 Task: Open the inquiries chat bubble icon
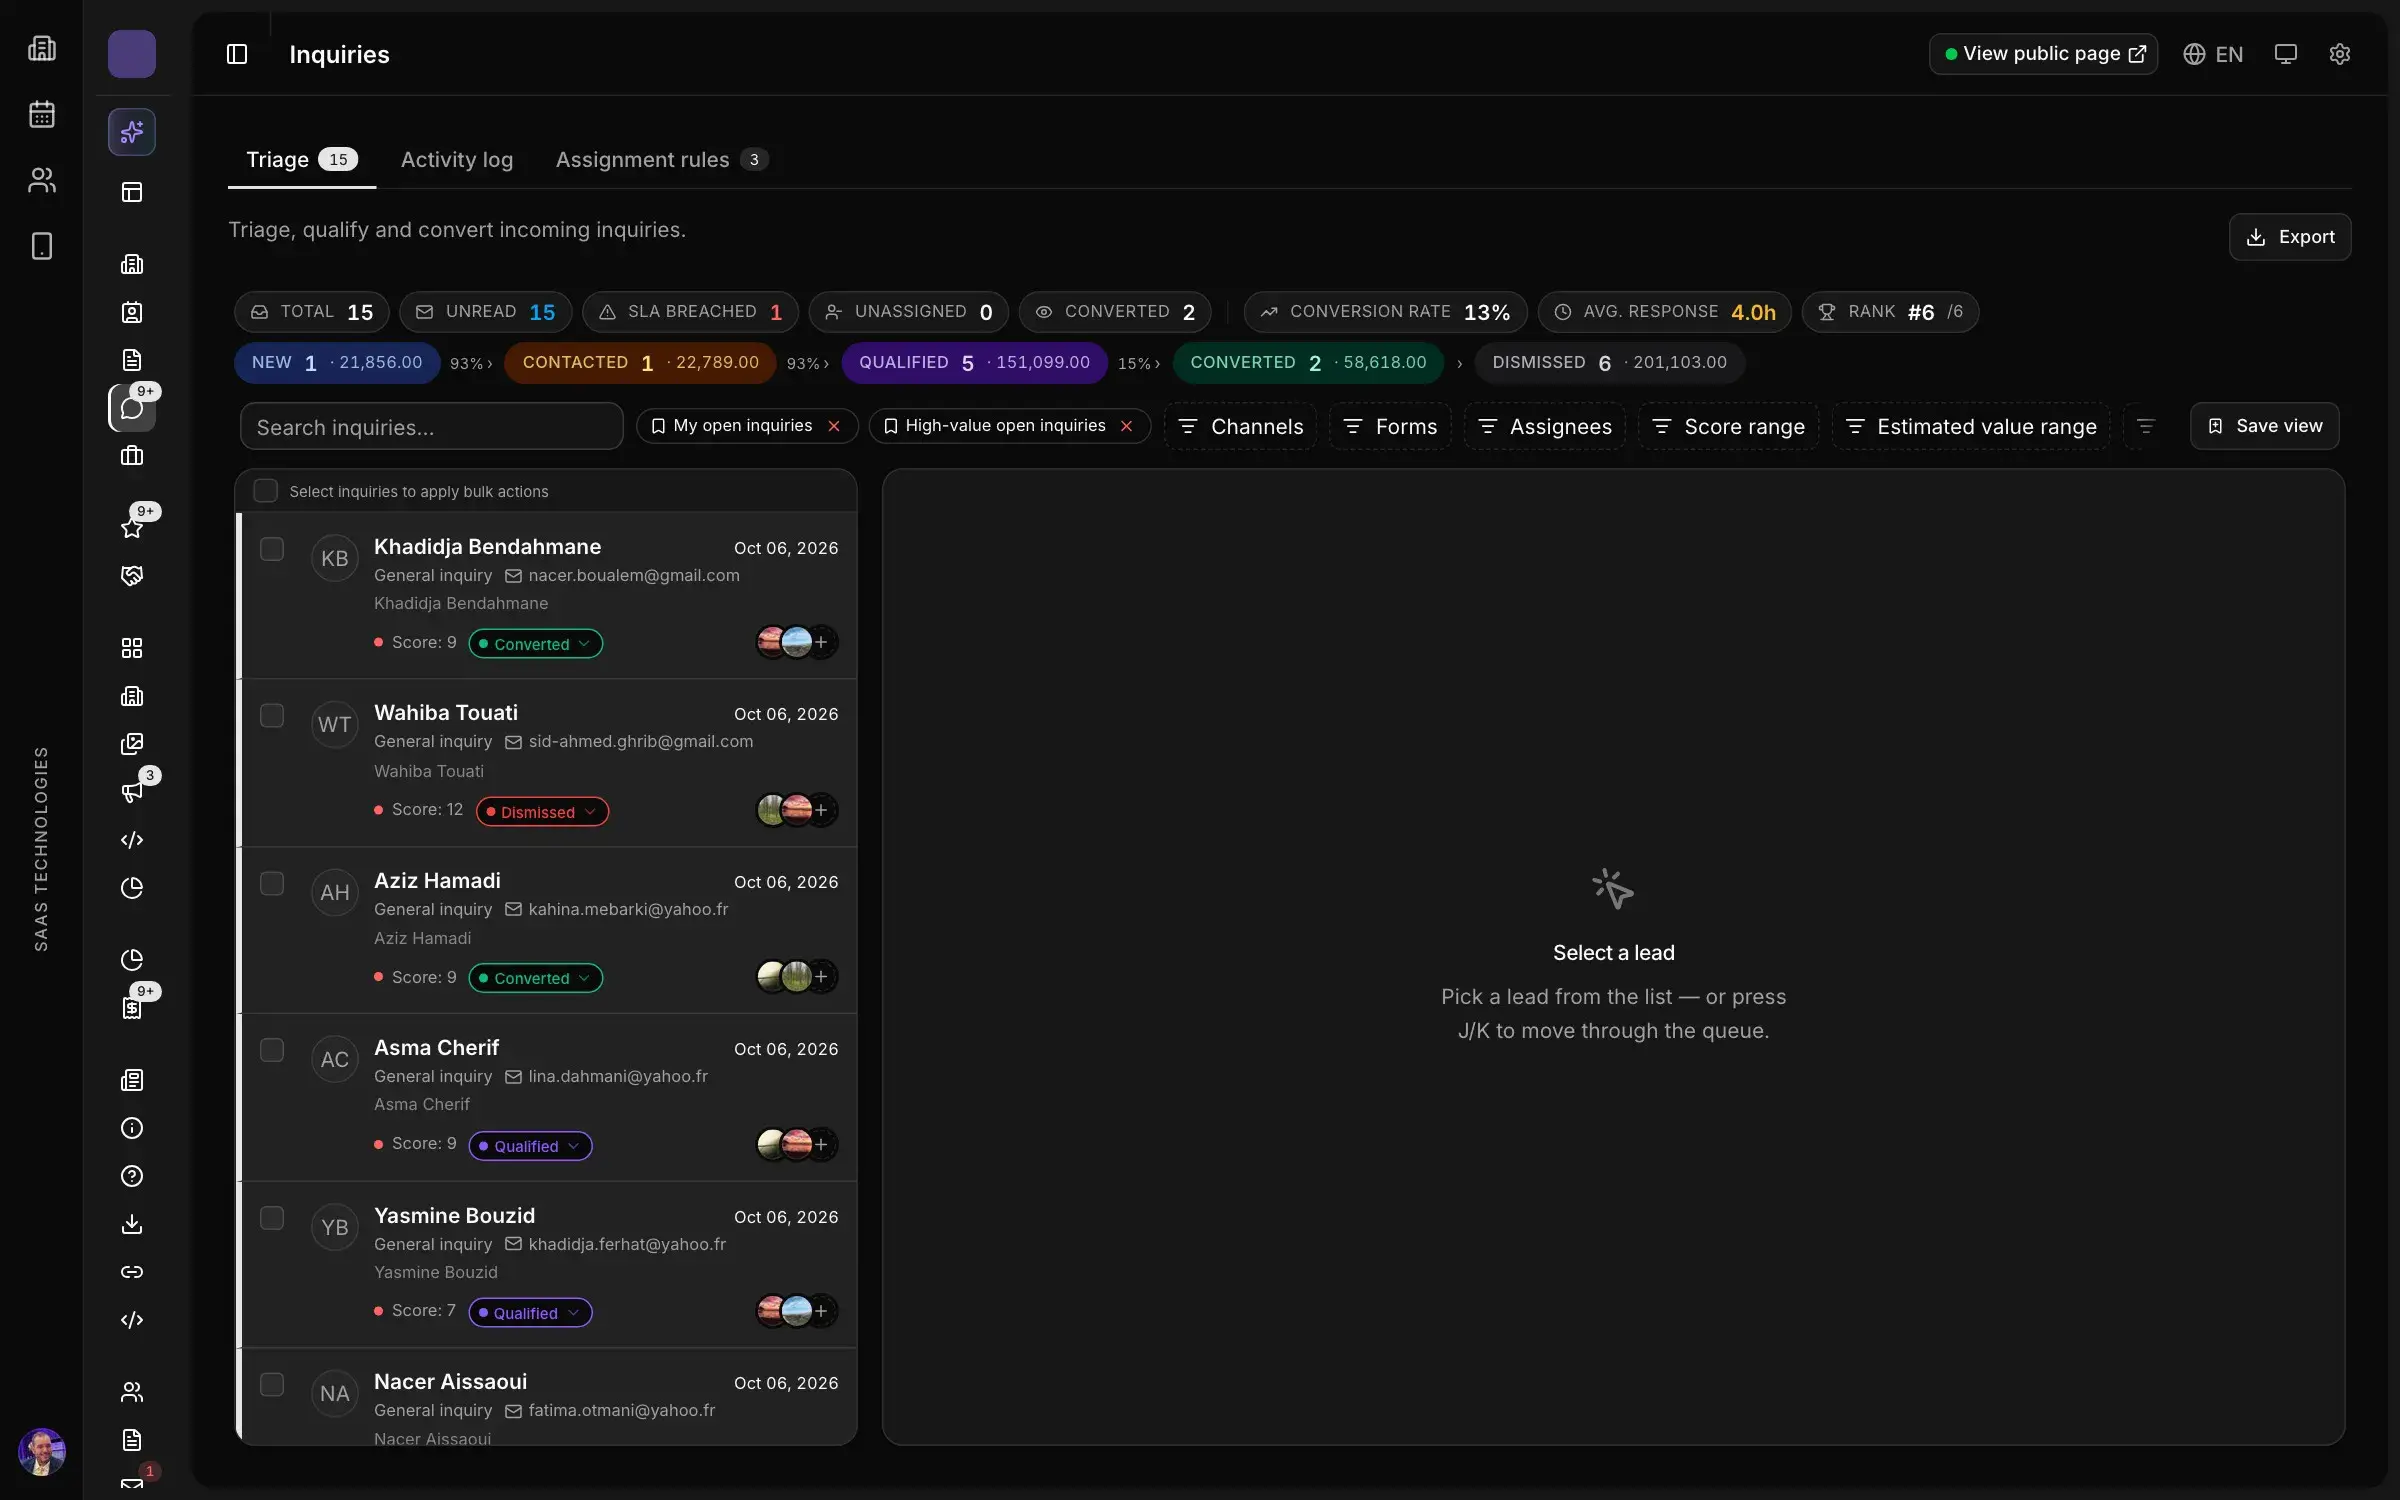pos(132,408)
